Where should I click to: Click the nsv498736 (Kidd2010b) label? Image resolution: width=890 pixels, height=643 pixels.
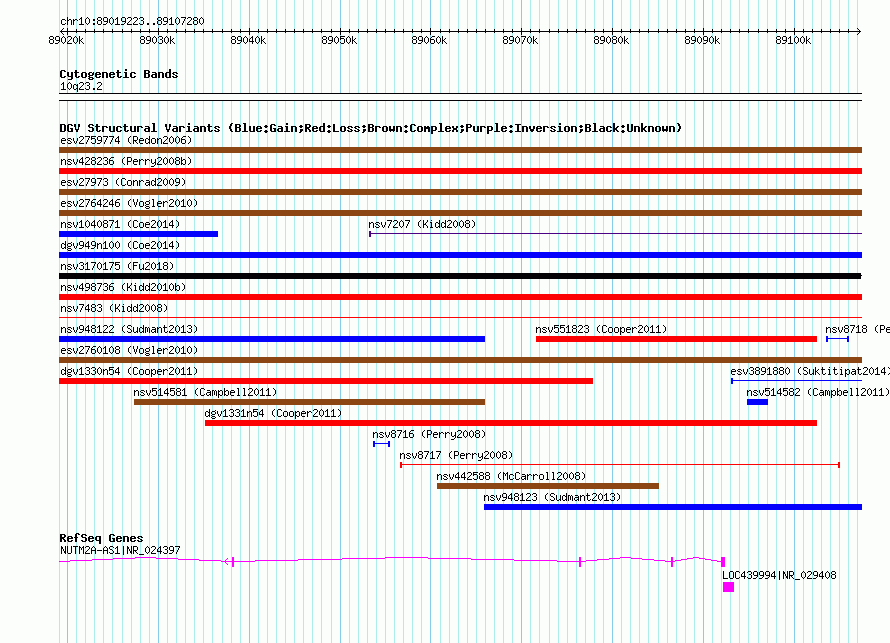(123, 287)
